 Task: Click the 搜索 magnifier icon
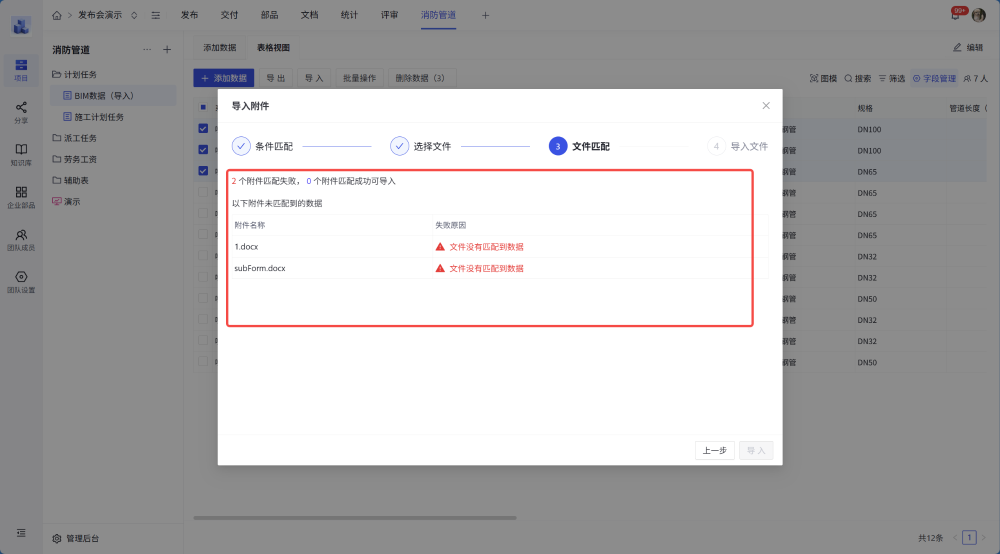849,78
